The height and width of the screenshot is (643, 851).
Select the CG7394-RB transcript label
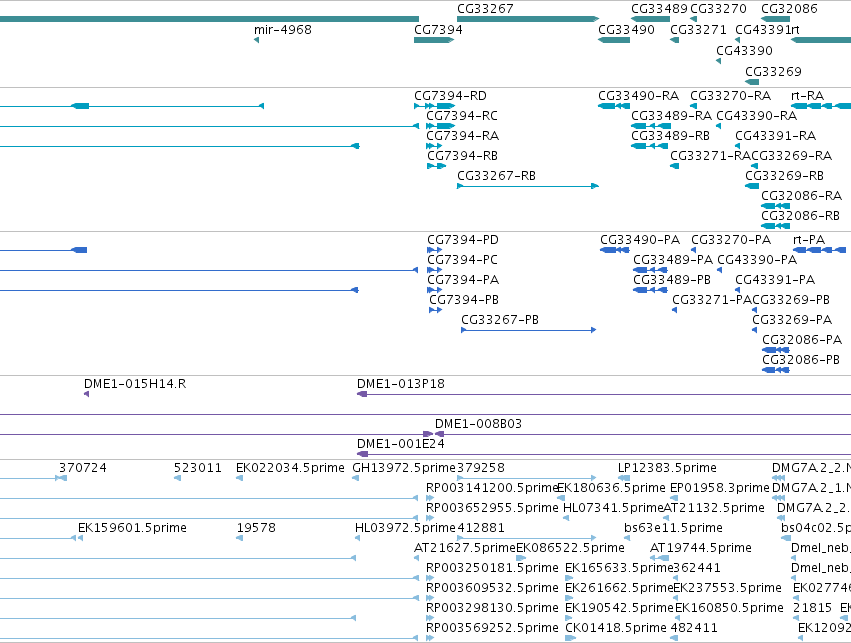(x=462, y=156)
